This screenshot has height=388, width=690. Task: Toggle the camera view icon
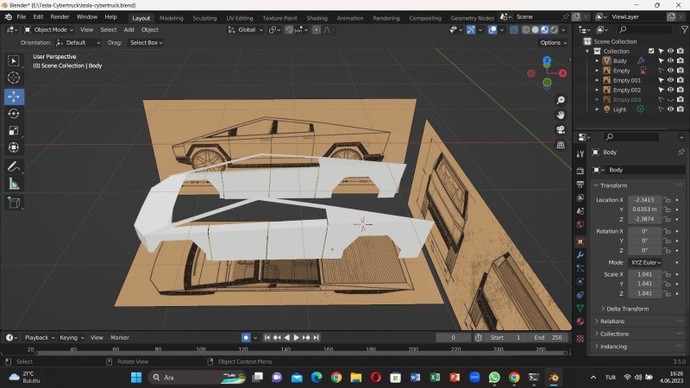point(560,130)
